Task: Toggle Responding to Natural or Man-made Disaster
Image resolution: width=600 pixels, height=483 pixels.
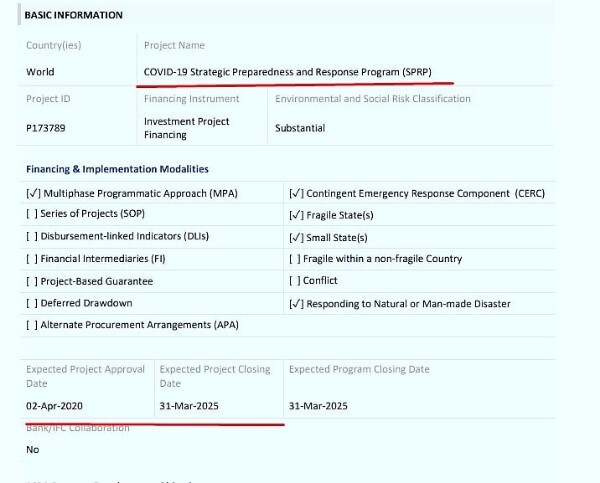Action: (296, 303)
